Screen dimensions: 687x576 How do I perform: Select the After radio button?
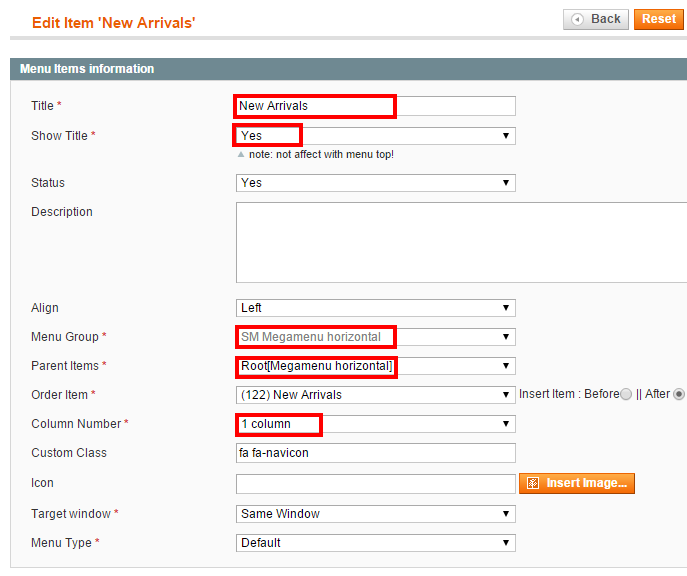[679, 394]
